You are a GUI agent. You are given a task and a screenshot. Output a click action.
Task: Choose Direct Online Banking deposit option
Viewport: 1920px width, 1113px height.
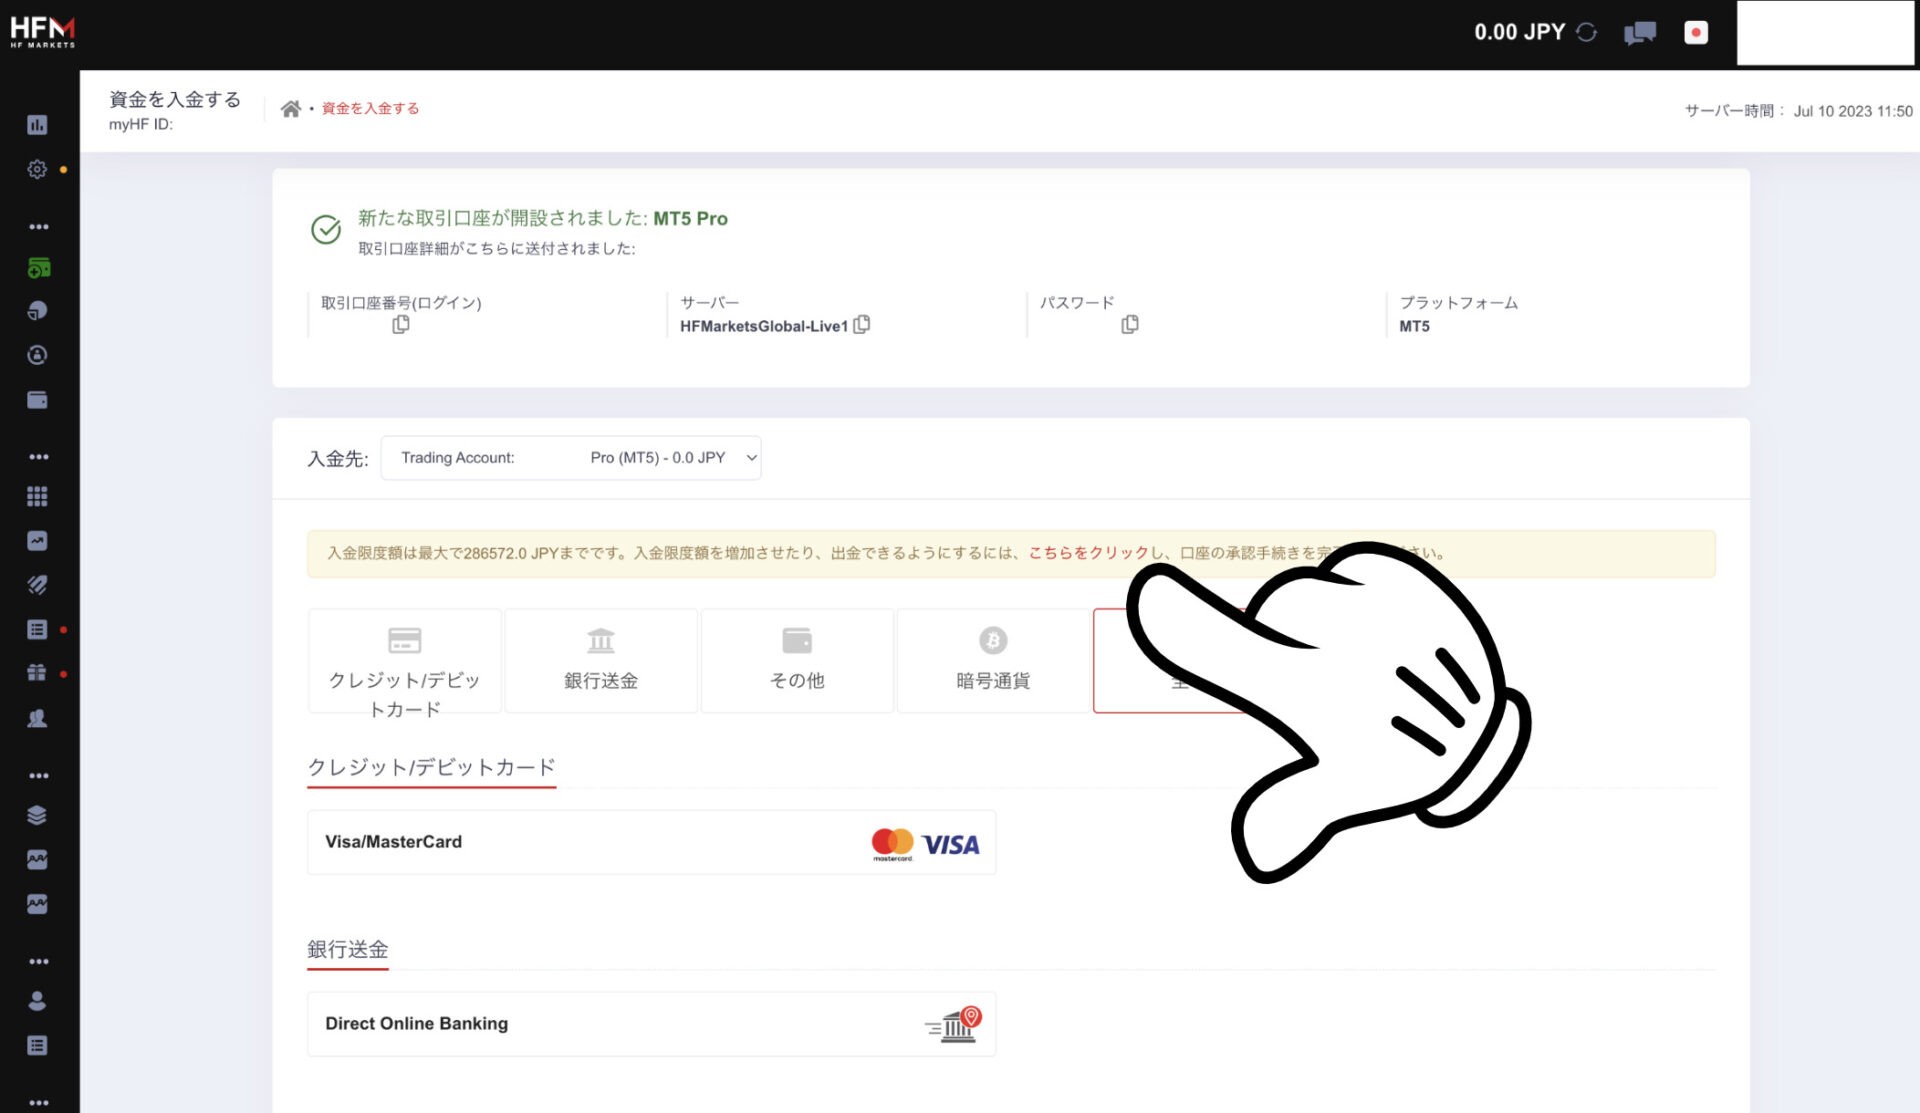(x=651, y=1024)
